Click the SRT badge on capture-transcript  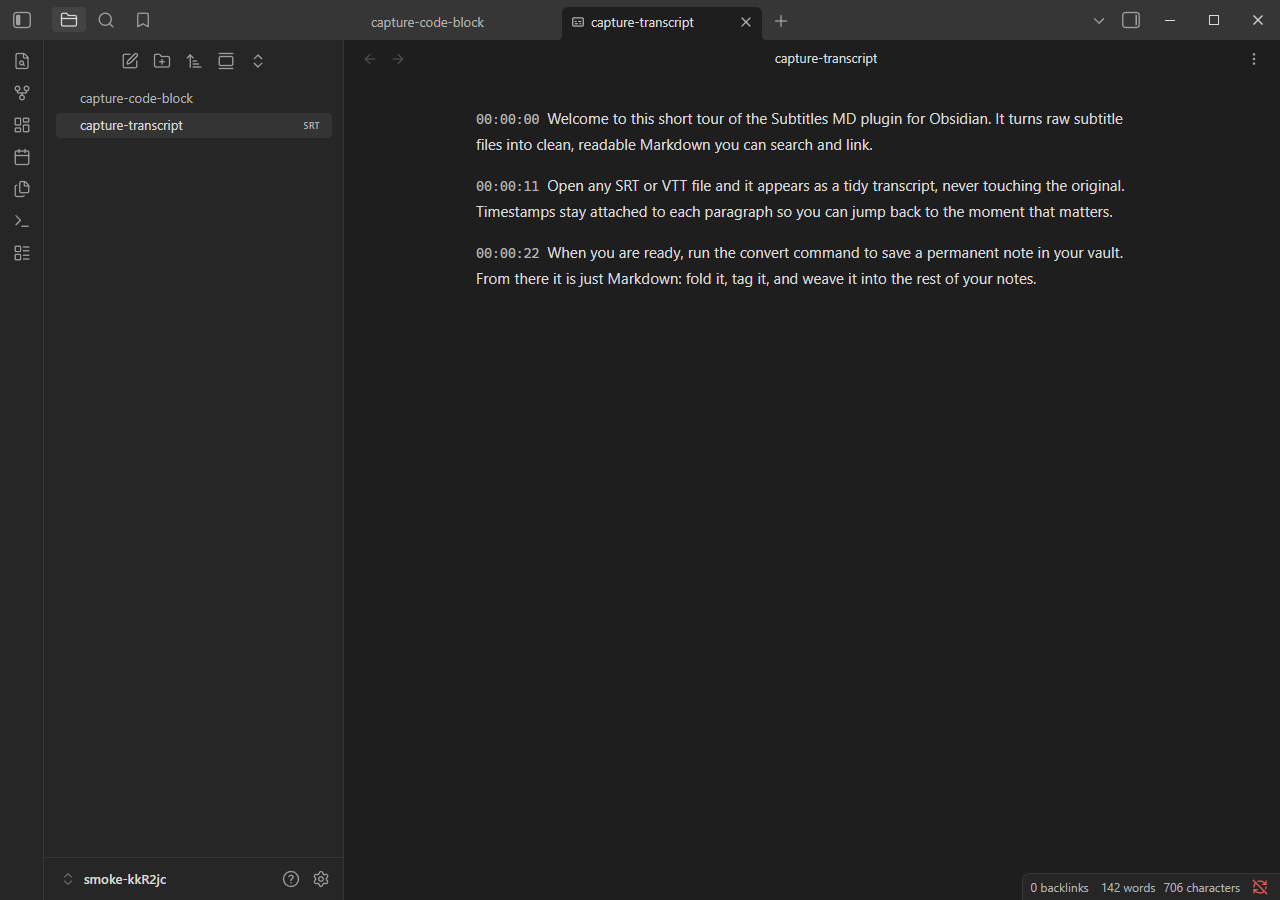(x=312, y=126)
